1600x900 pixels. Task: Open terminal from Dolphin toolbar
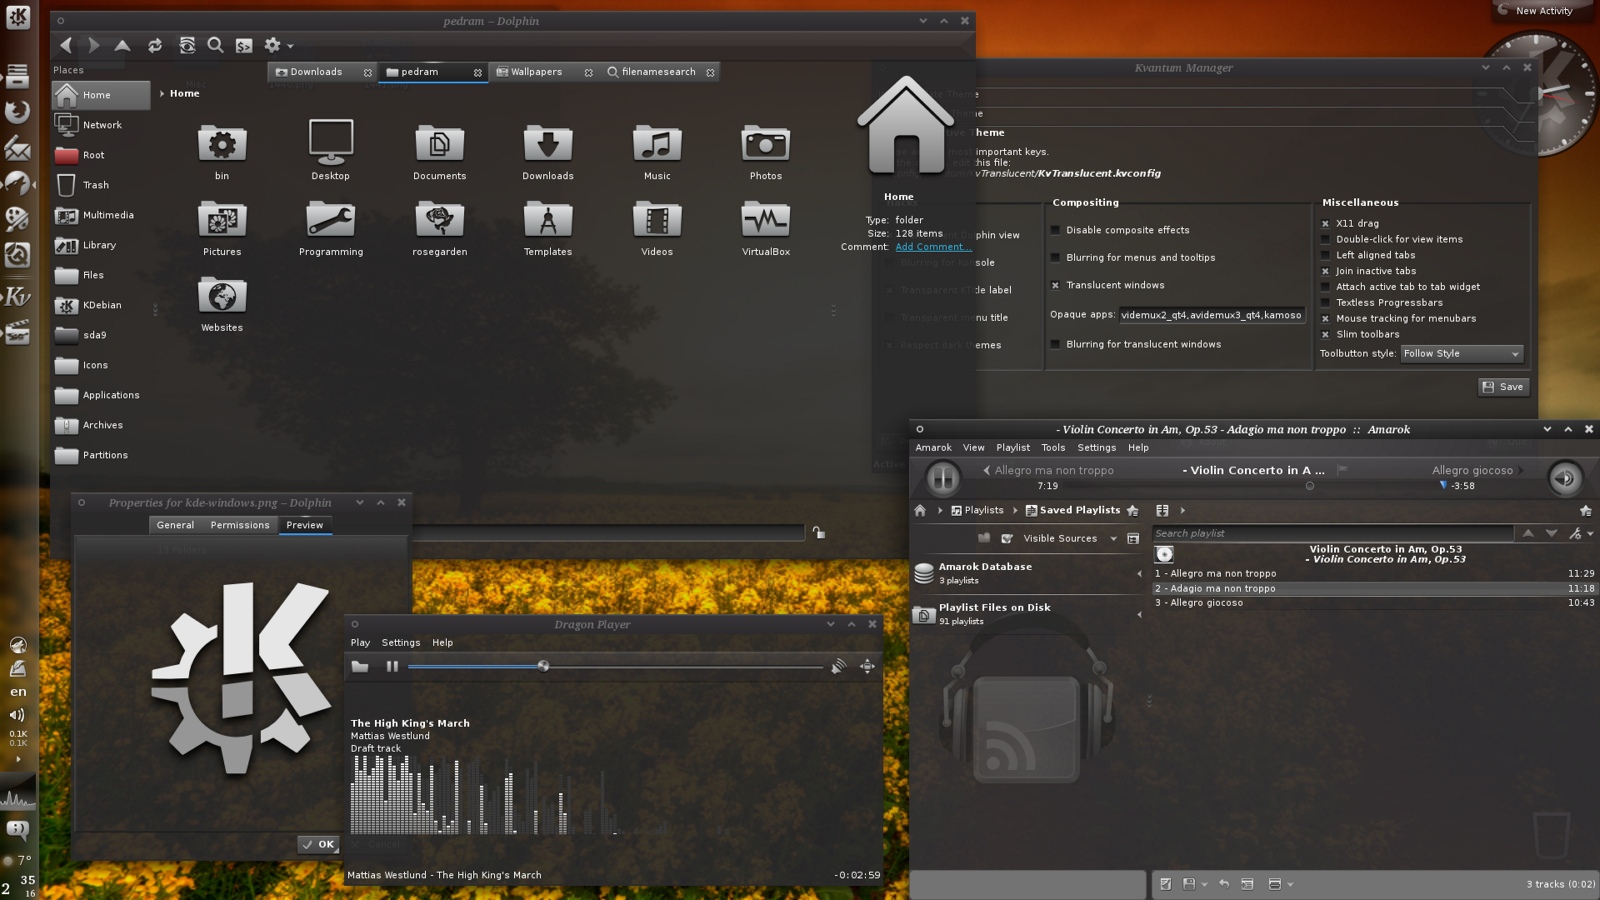(244, 45)
